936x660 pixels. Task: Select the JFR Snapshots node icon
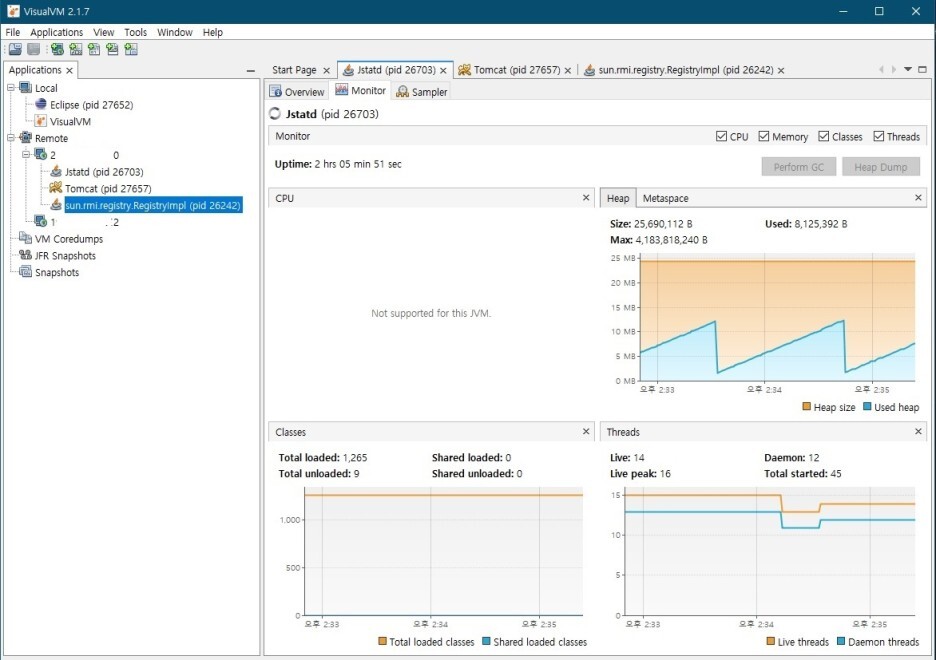click(x=25, y=255)
